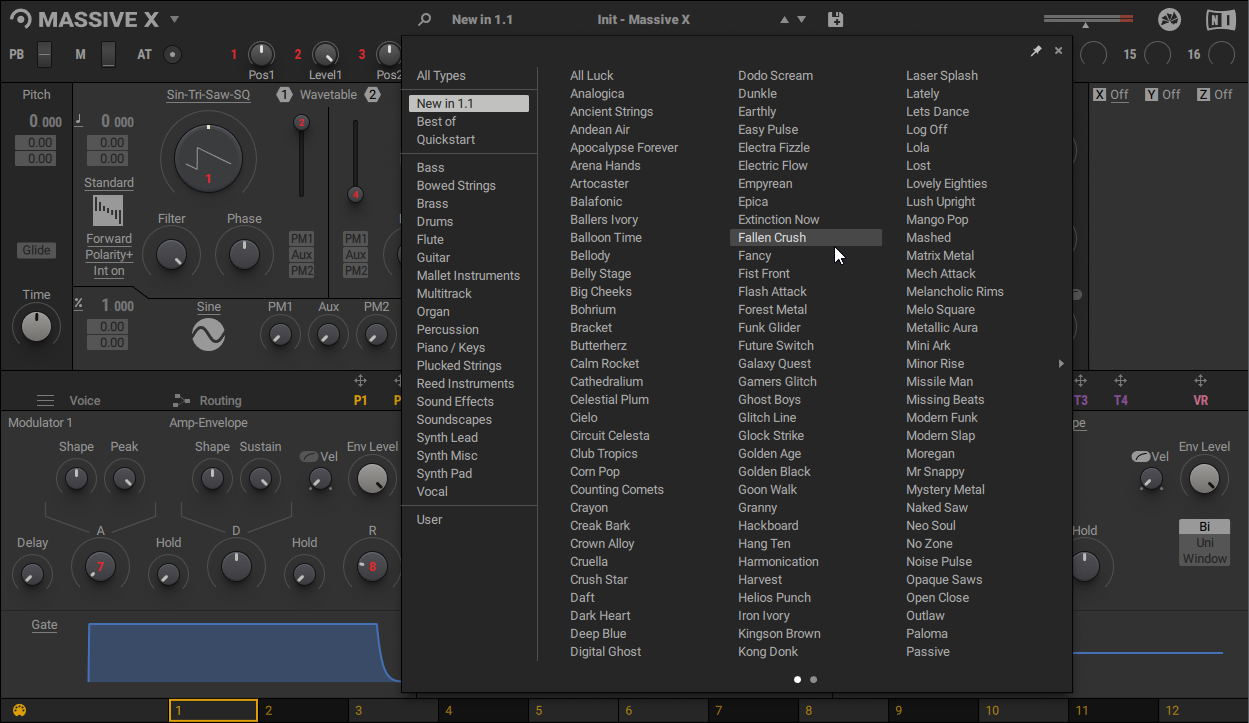Click the magnifier search icon in the header

pos(425,19)
